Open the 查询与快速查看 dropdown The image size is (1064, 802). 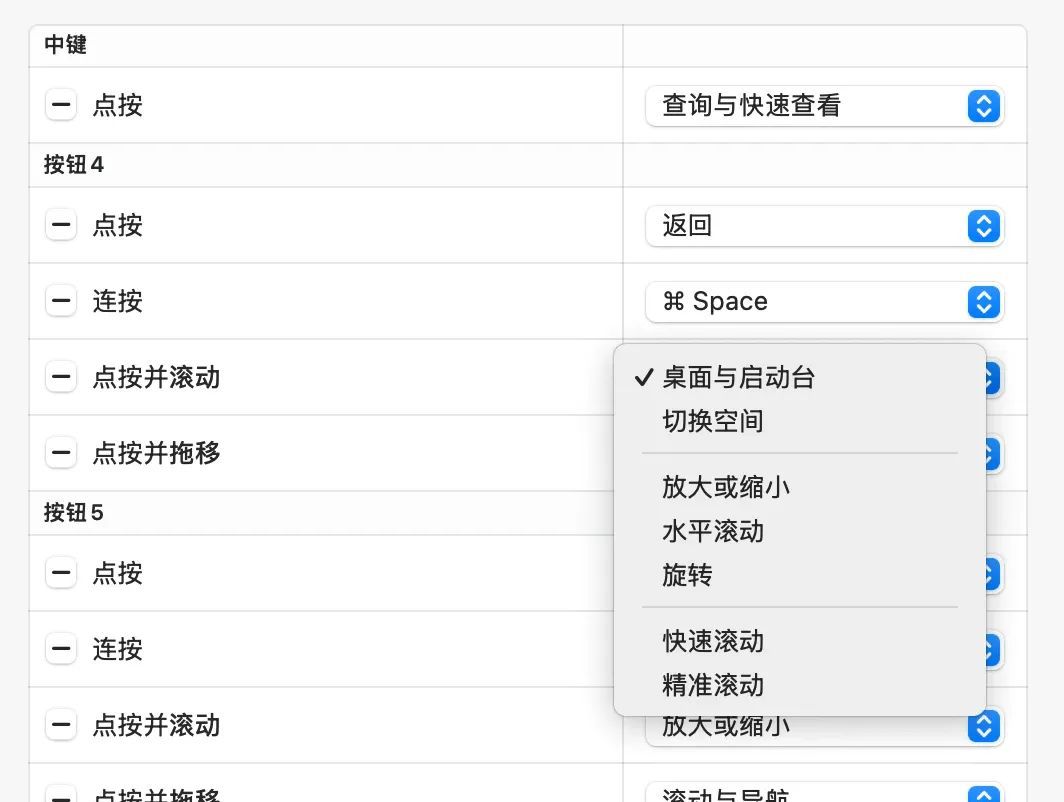[824, 106]
